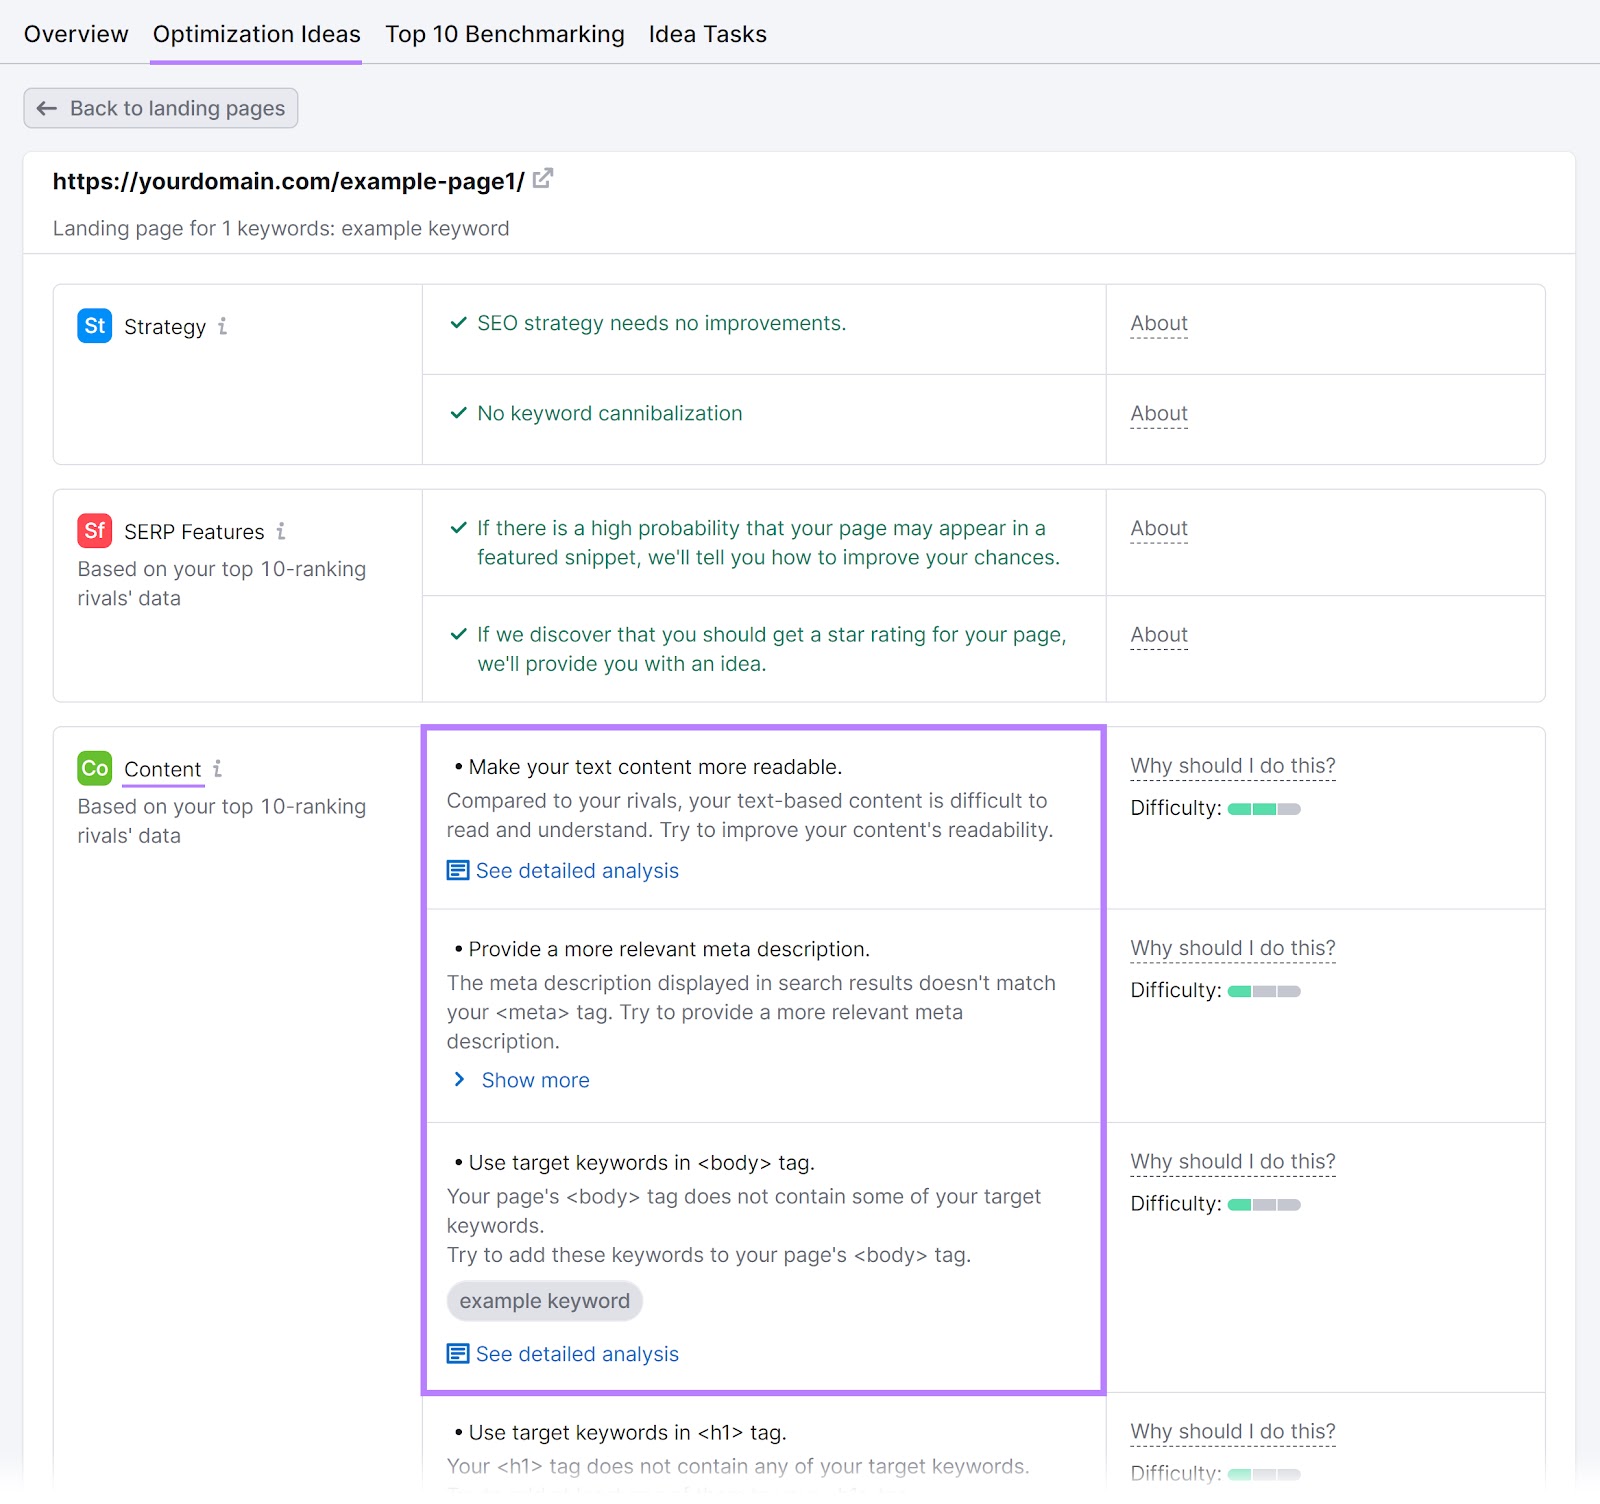Open external link icon beside page URL
The image size is (1600, 1504).
click(543, 179)
